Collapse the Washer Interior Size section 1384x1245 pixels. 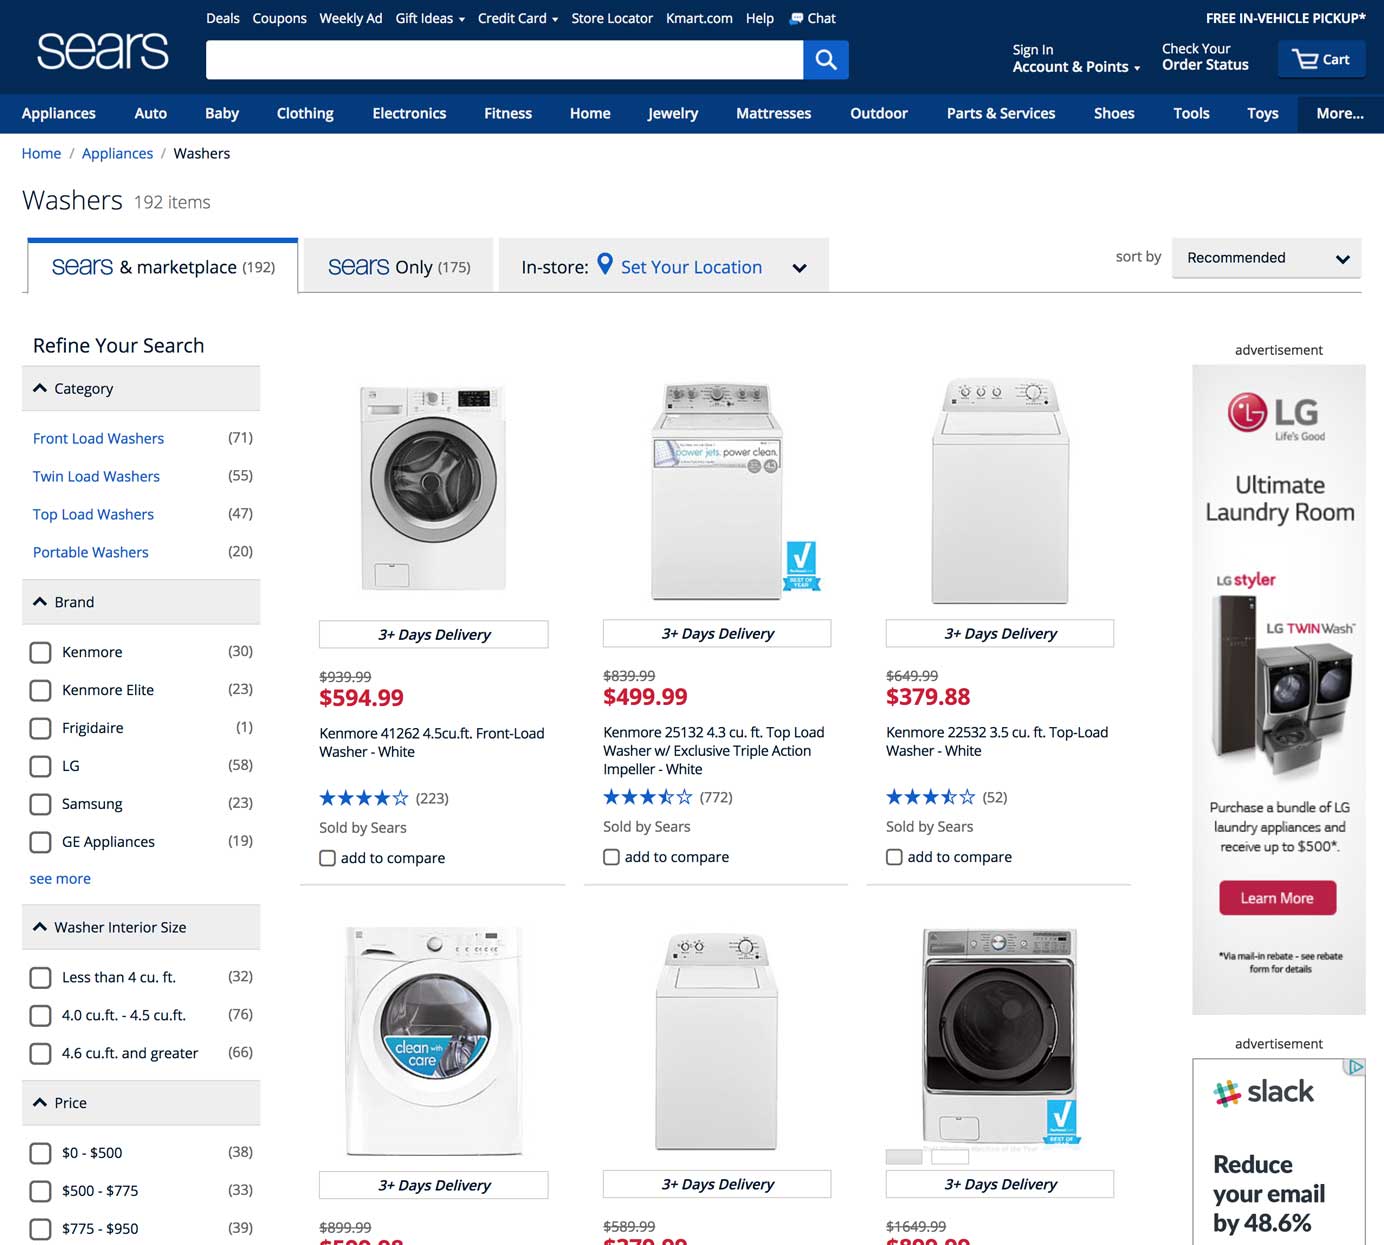(141, 927)
